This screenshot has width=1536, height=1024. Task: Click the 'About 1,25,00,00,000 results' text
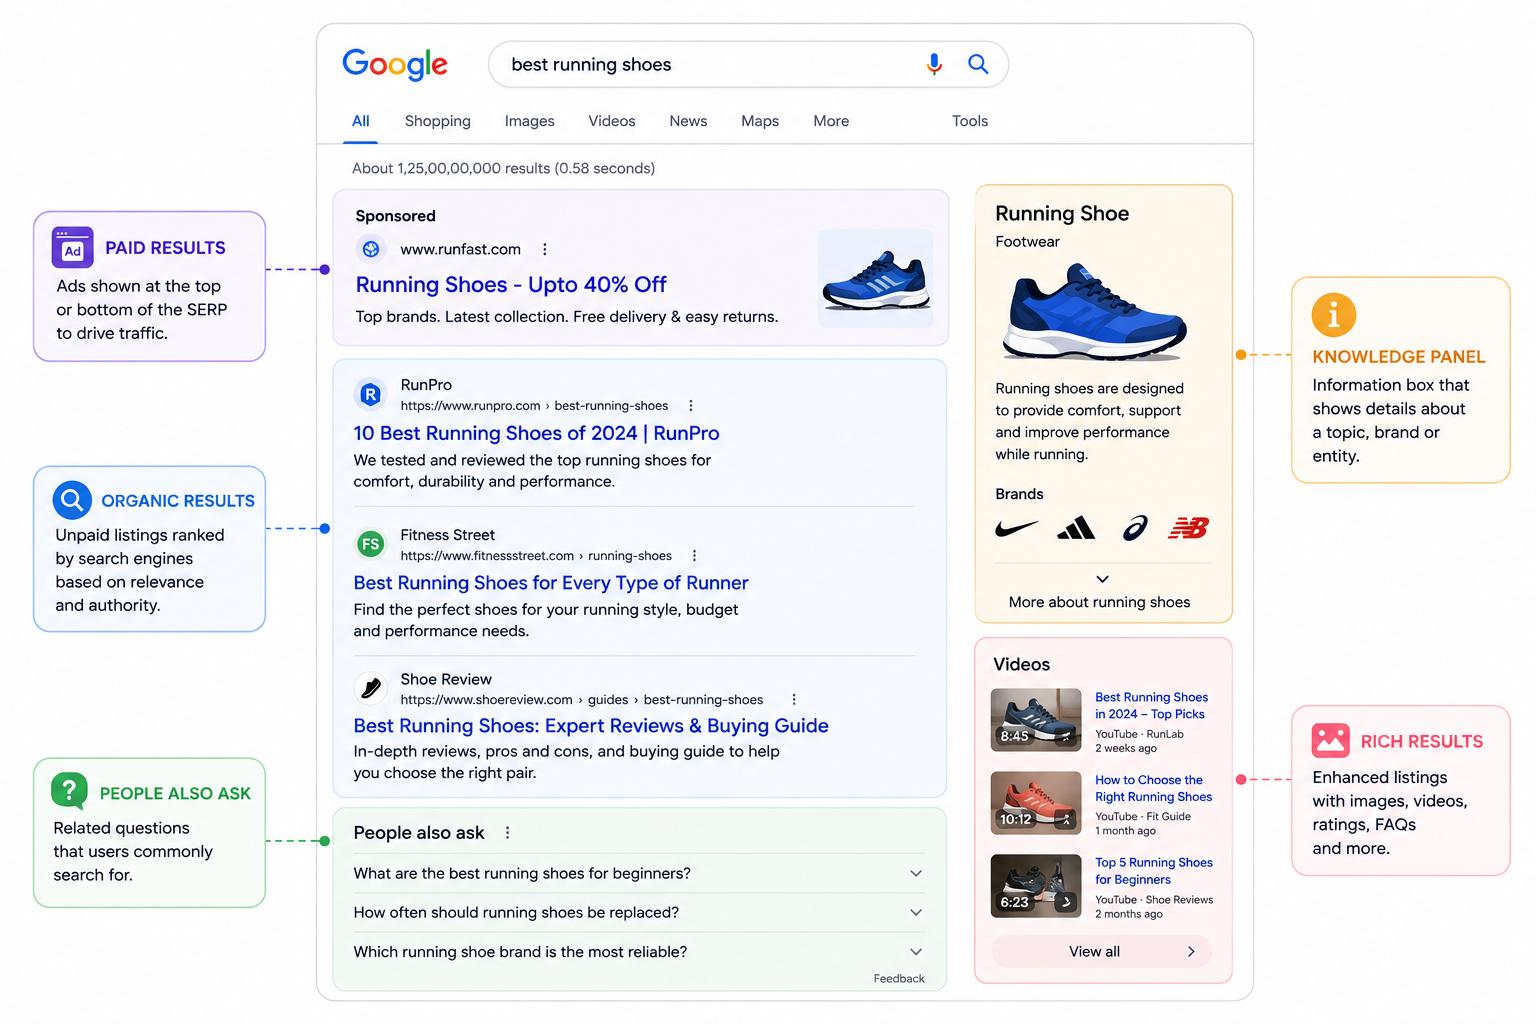503,168
